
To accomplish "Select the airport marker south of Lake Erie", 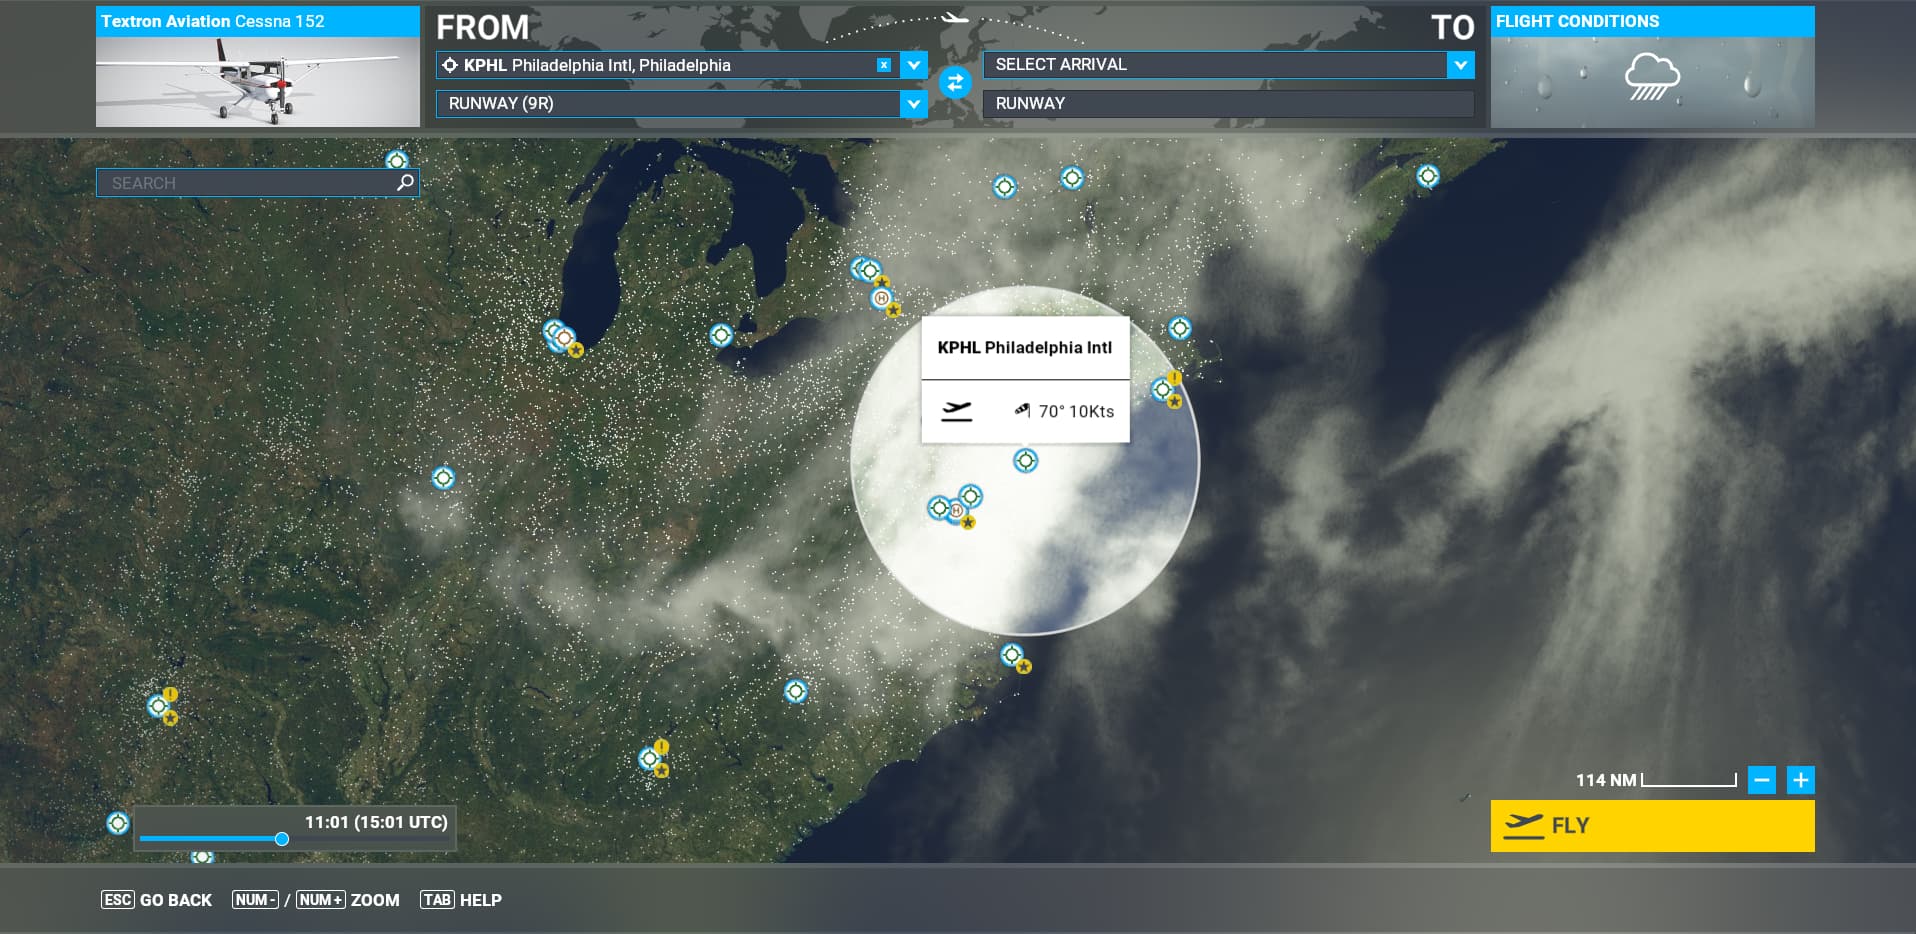I will (x=721, y=335).
